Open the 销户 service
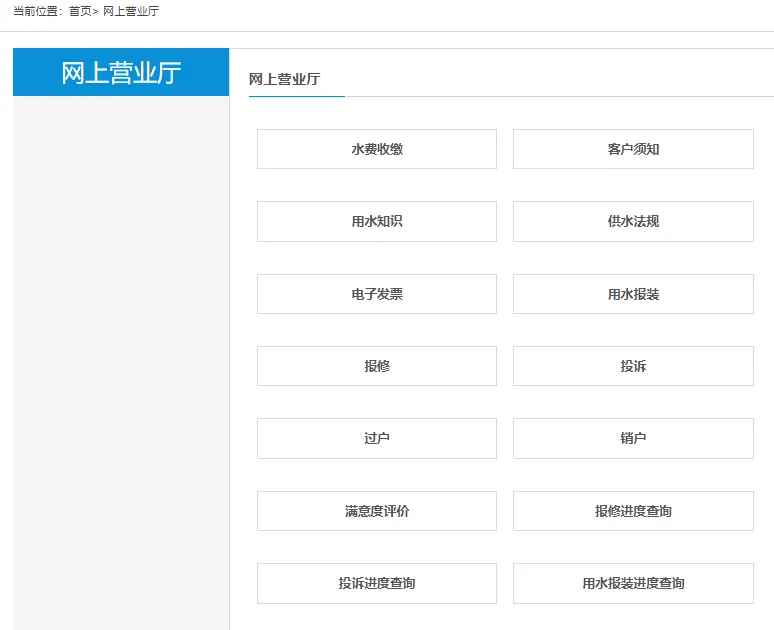 (633, 438)
